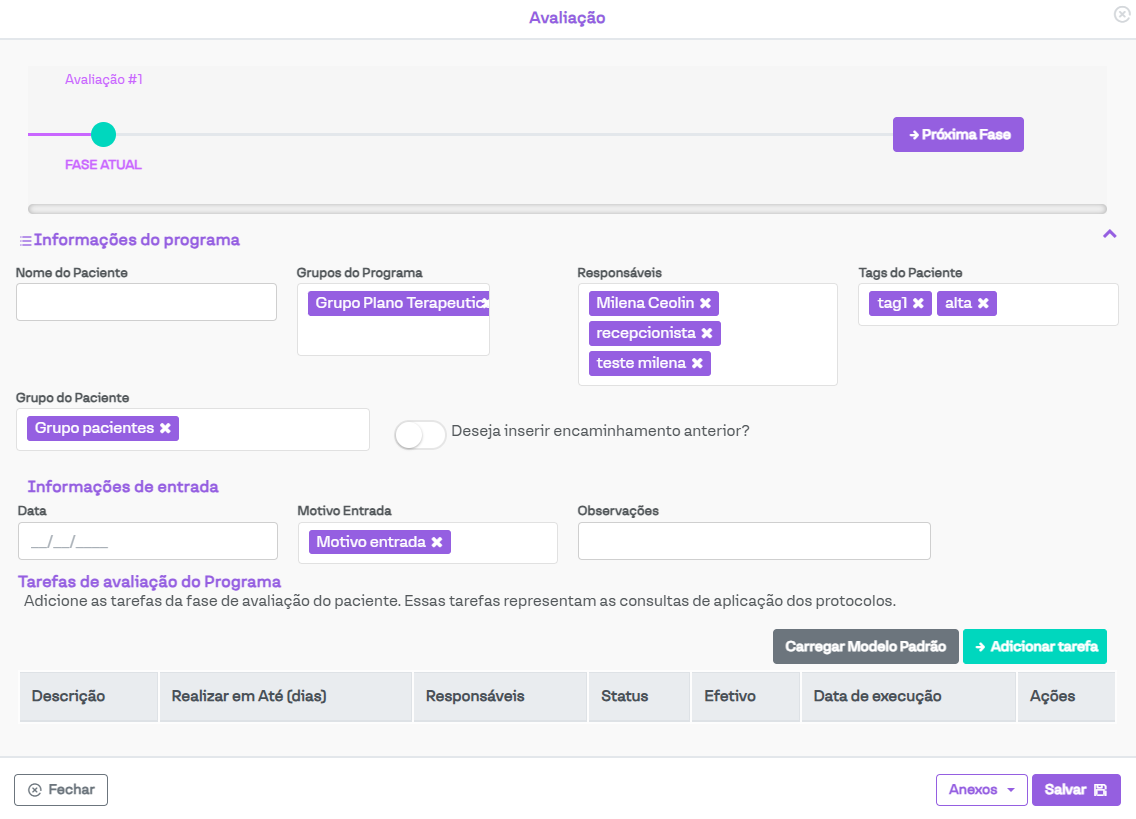
Task: Remove the Grupo Plano Terapeutico tag
Action: [x=485, y=303]
